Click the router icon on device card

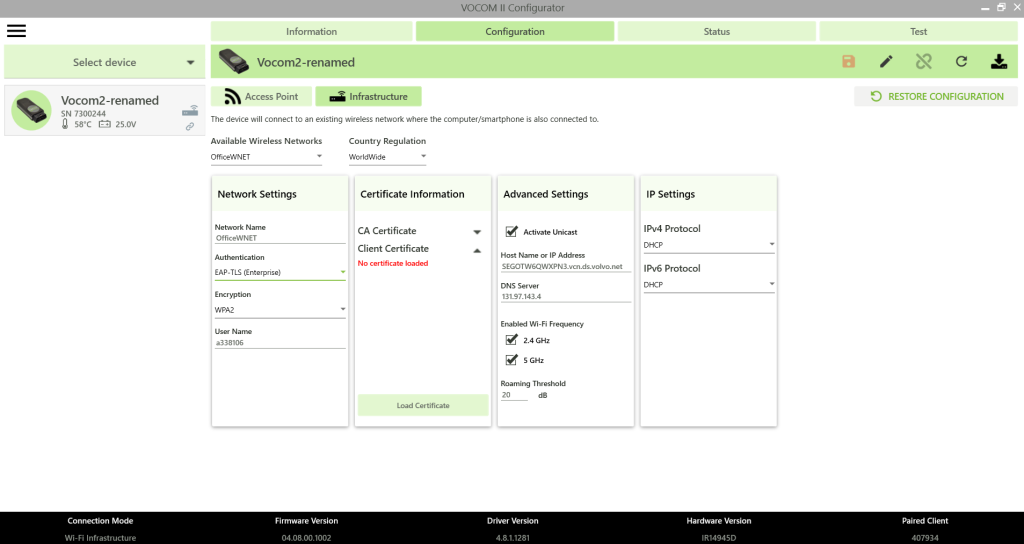190,110
